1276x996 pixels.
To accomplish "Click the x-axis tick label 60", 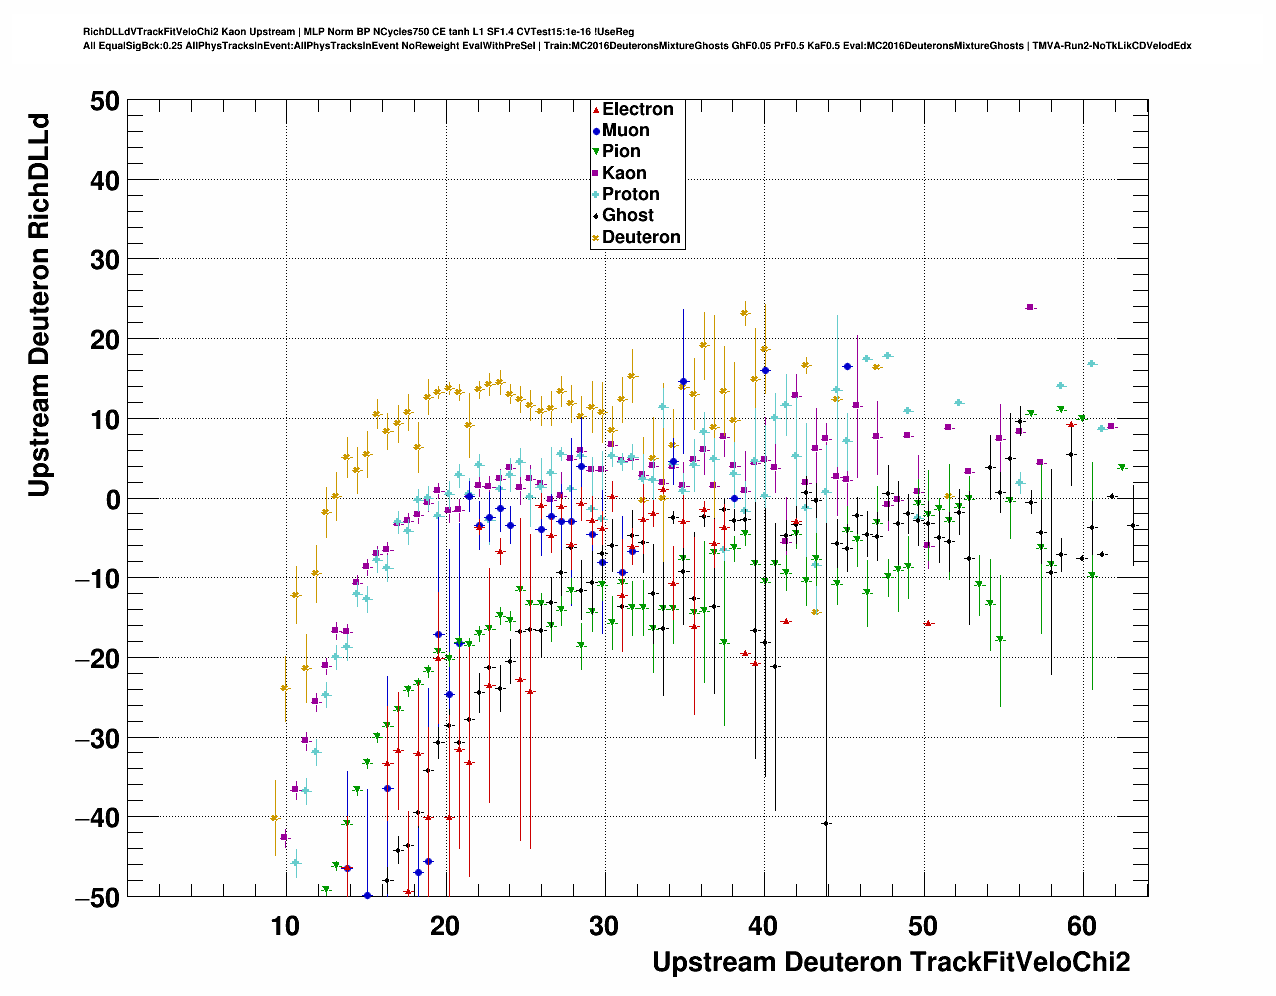I will point(1083,925).
